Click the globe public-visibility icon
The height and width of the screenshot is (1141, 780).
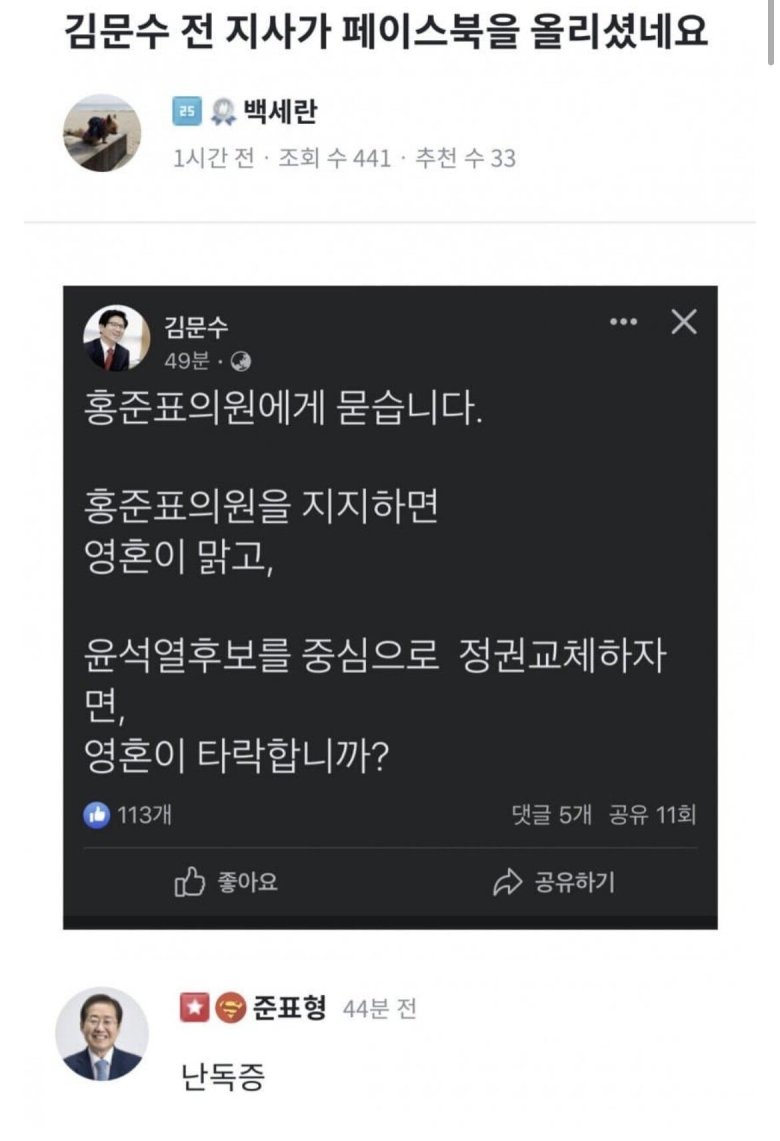241,362
